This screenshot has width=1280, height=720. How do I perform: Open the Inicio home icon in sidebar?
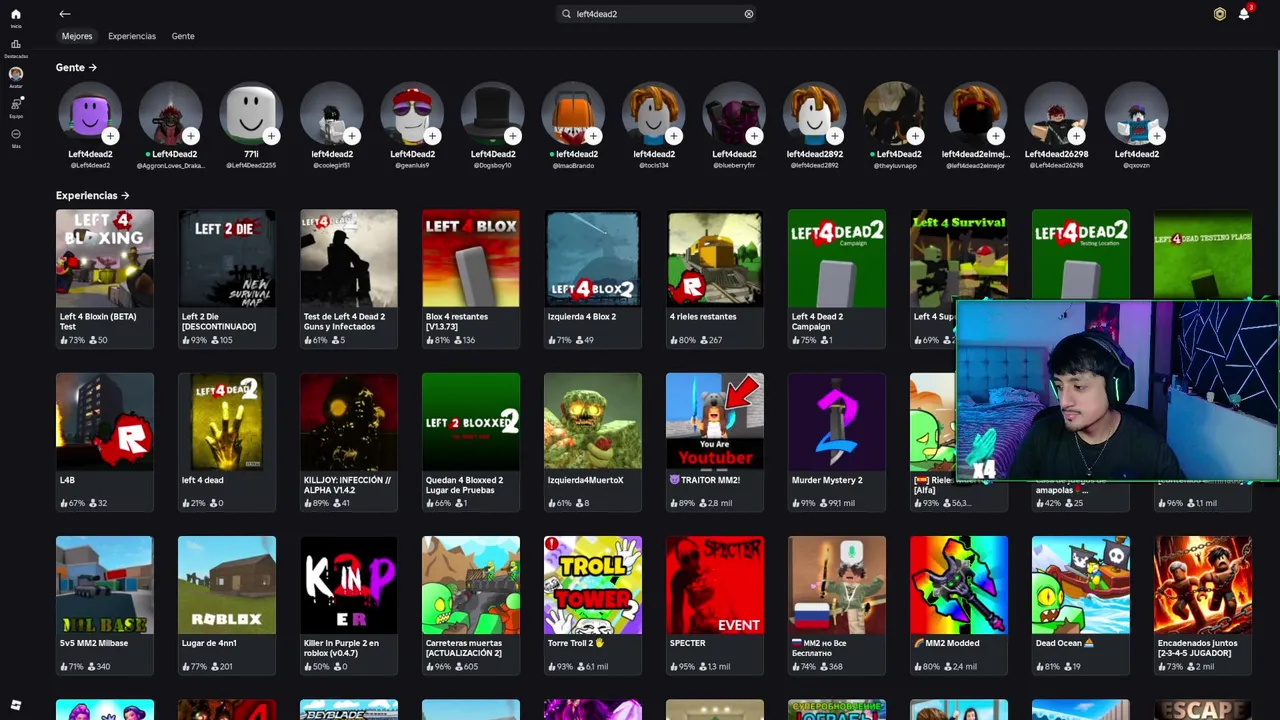click(15, 14)
